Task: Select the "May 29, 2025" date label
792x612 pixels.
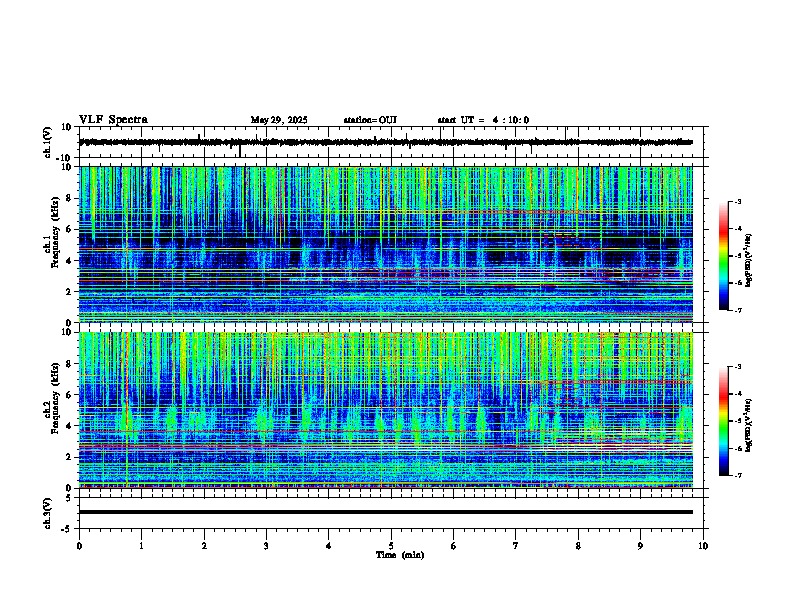Action: (279, 120)
